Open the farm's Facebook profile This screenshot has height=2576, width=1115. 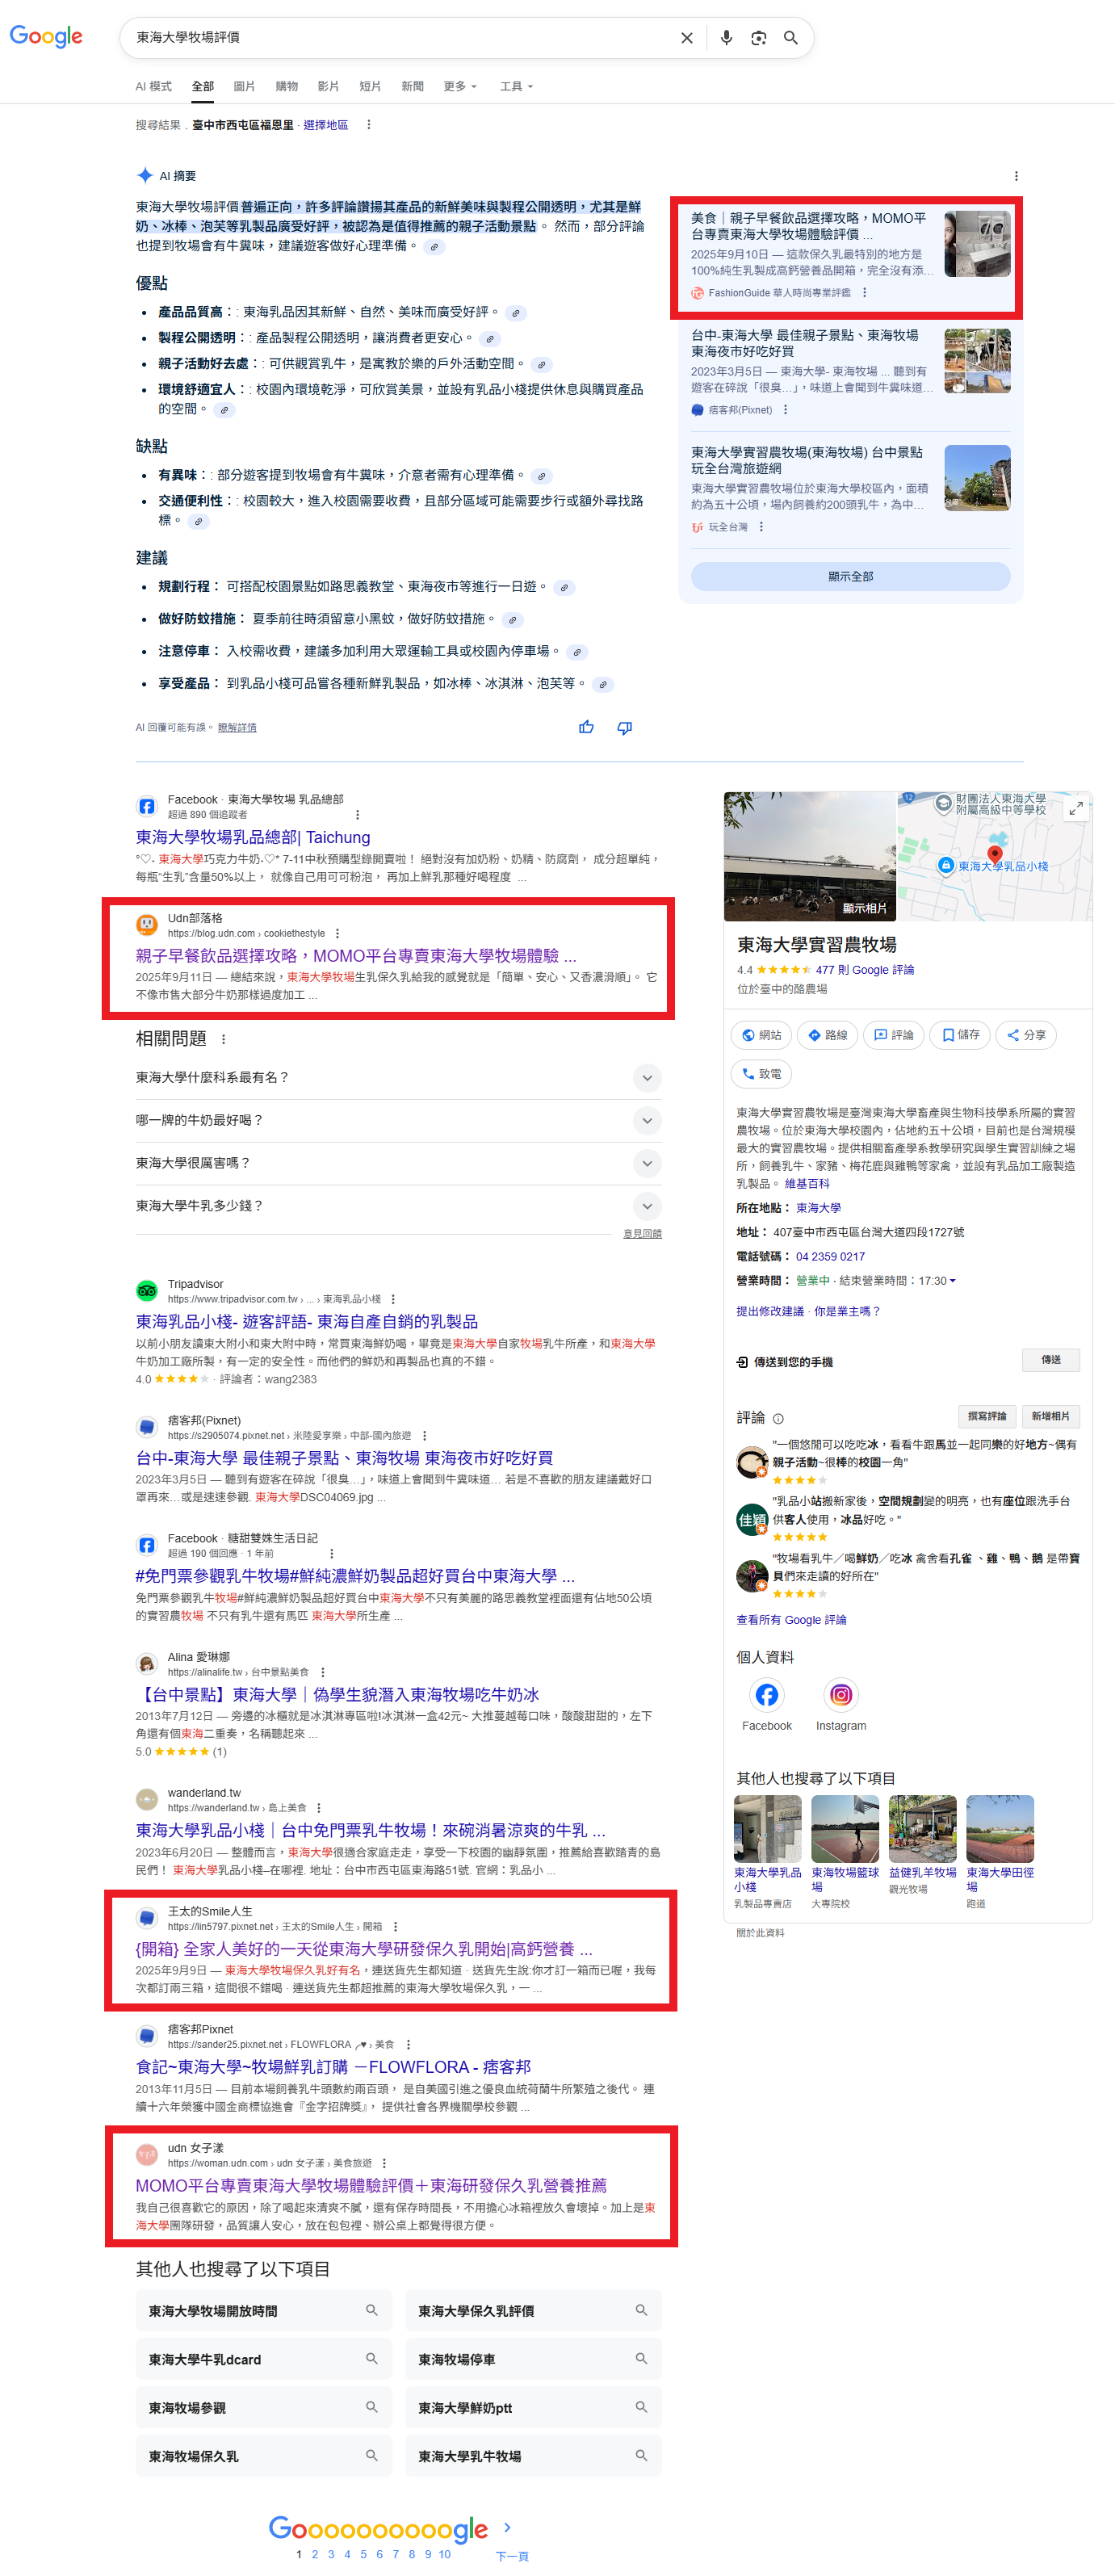(766, 1694)
